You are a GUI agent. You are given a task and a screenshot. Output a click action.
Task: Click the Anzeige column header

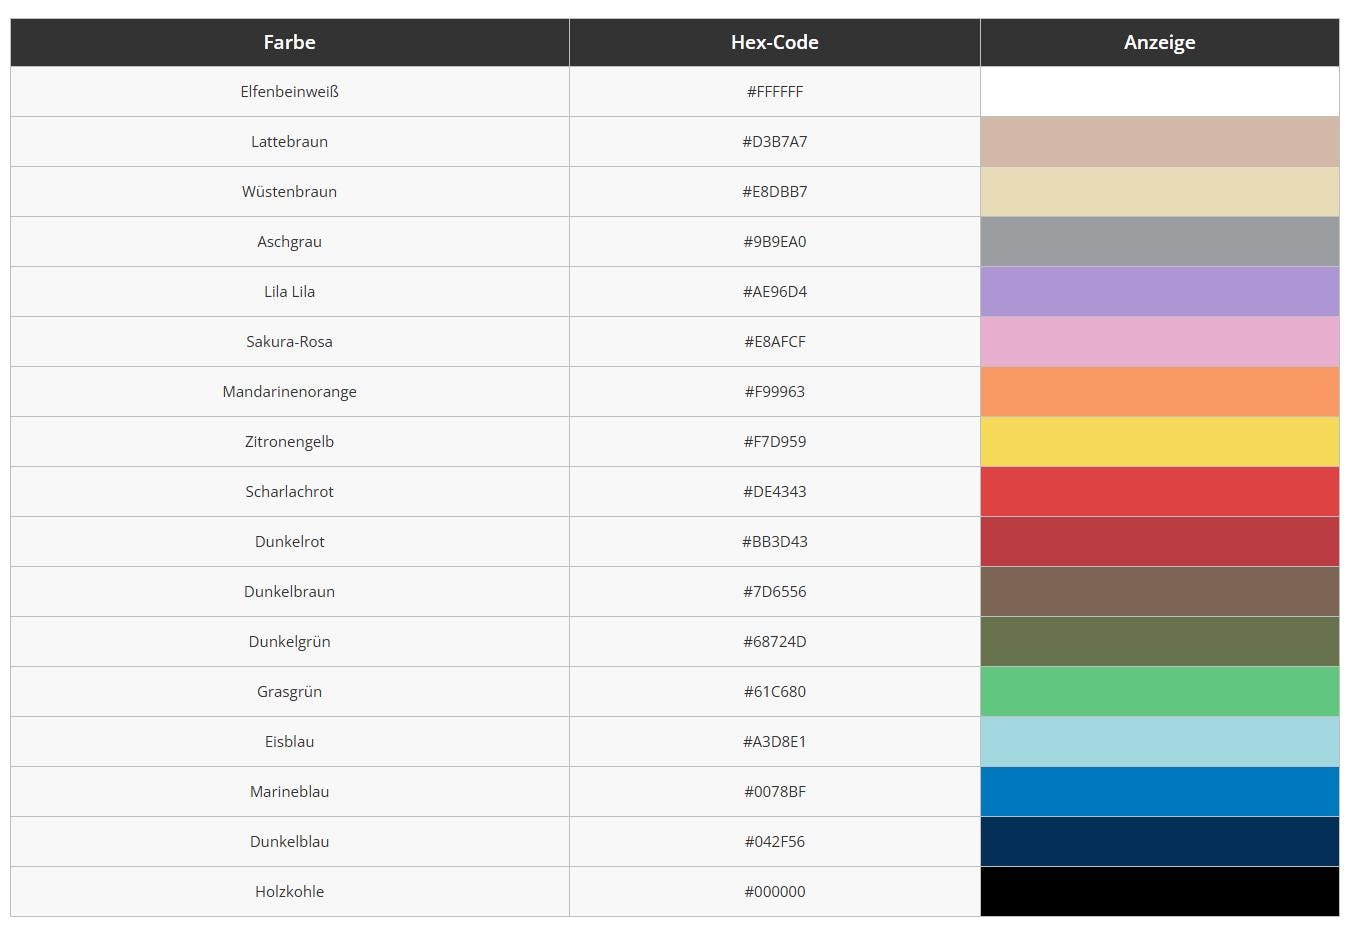point(1159,42)
